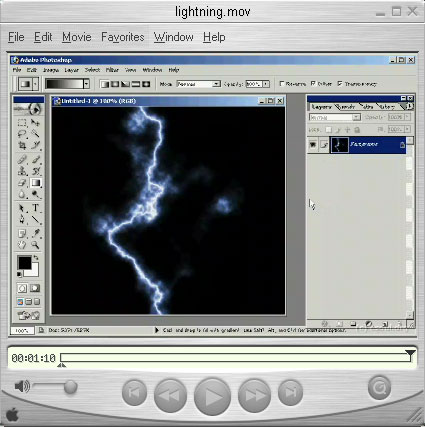
Task: Toggle the Reverse gradient checkbox
Action: 282,84
